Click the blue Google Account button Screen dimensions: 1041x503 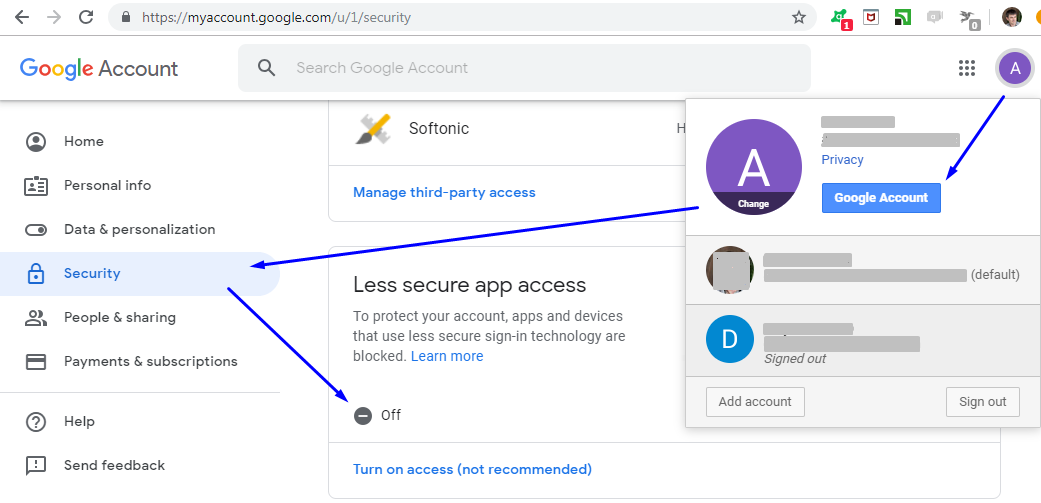click(881, 198)
